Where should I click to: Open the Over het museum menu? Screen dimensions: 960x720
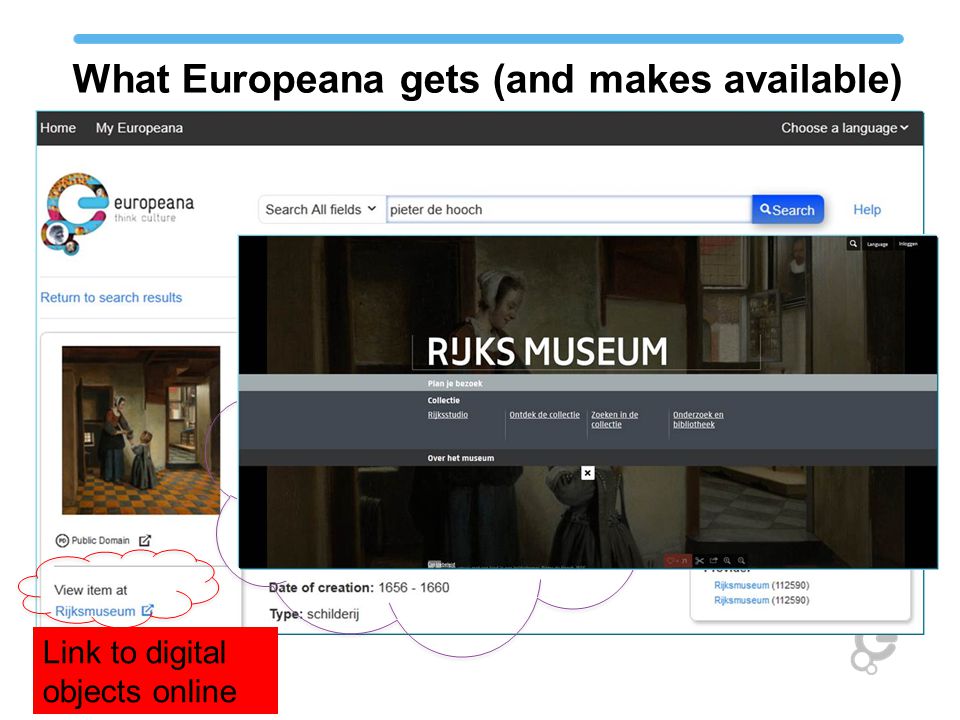pos(460,458)
